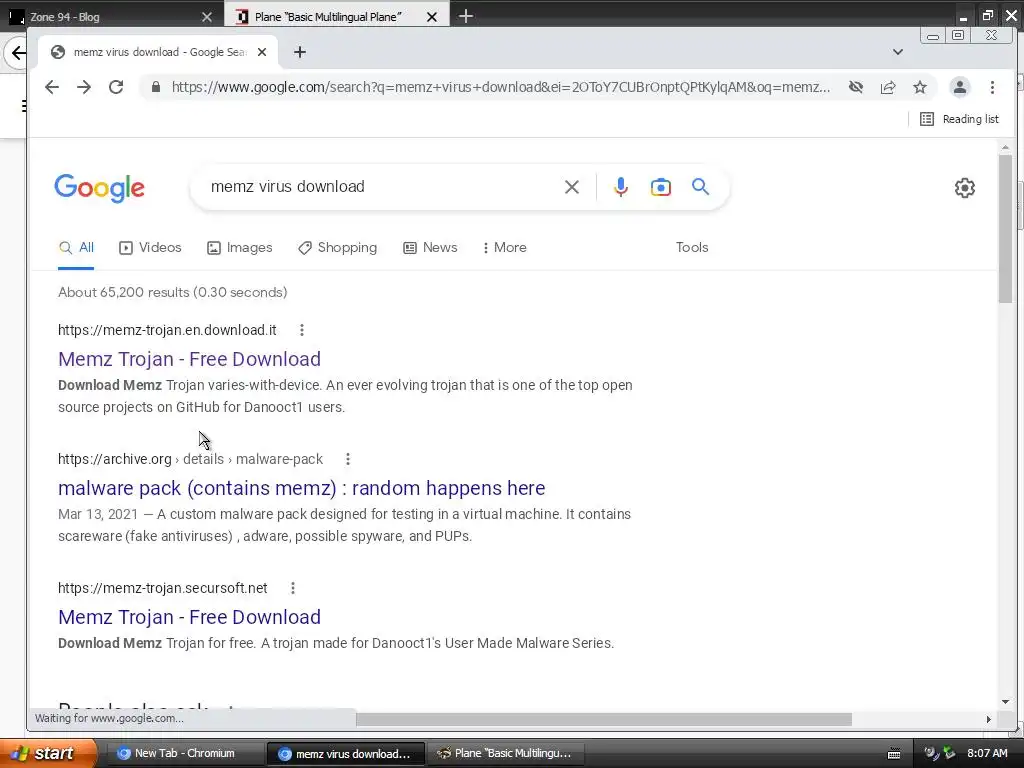This screenshot has width=1024, height=768.
Task: Open Google quick settings gear
Action: (965, 188)
